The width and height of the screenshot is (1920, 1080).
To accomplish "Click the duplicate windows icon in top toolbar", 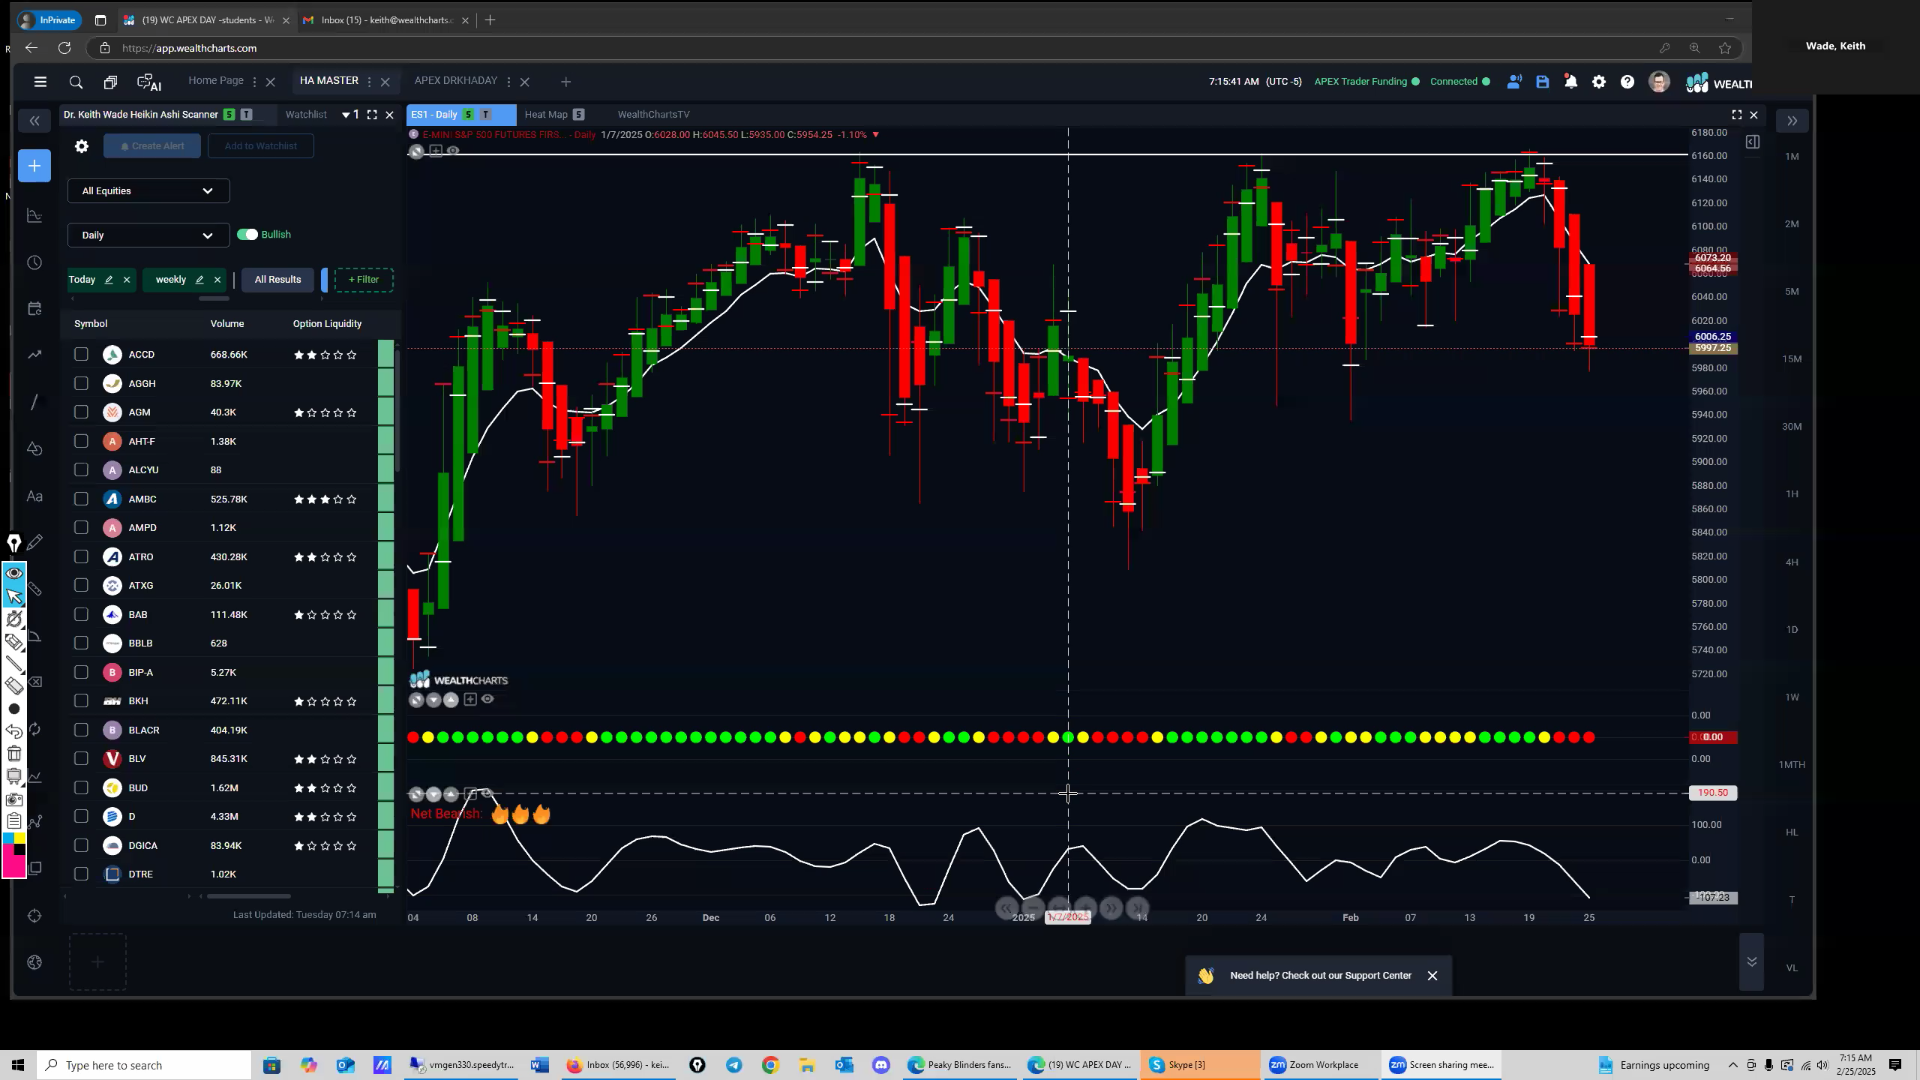I will [x=110, y=82].
